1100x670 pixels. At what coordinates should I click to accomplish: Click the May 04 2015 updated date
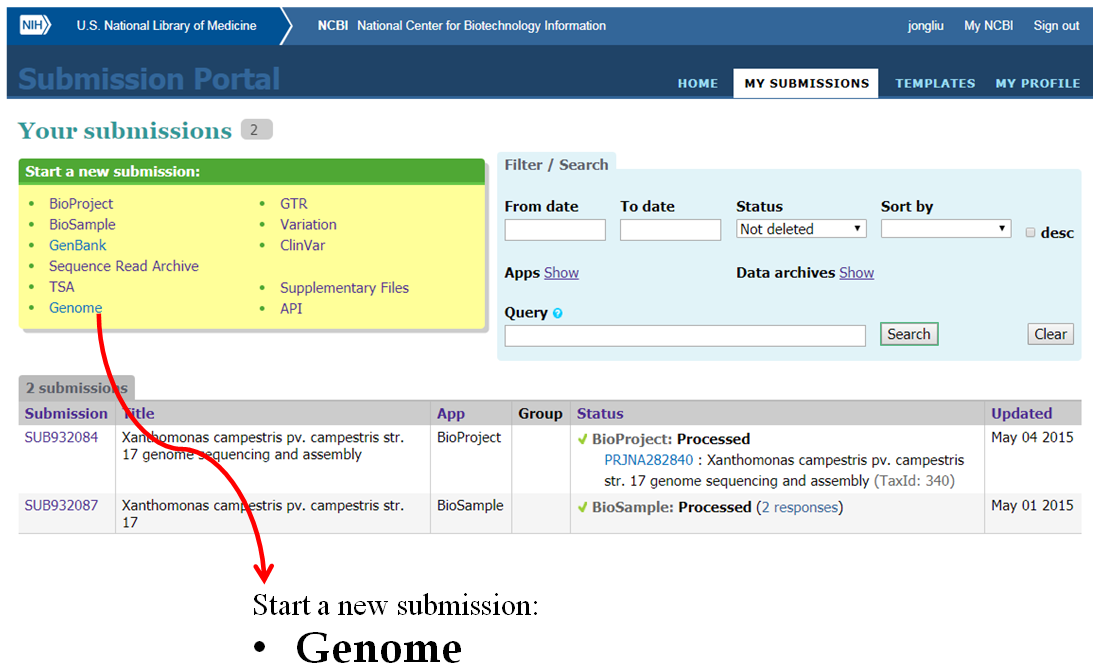tap(1032, 438)
